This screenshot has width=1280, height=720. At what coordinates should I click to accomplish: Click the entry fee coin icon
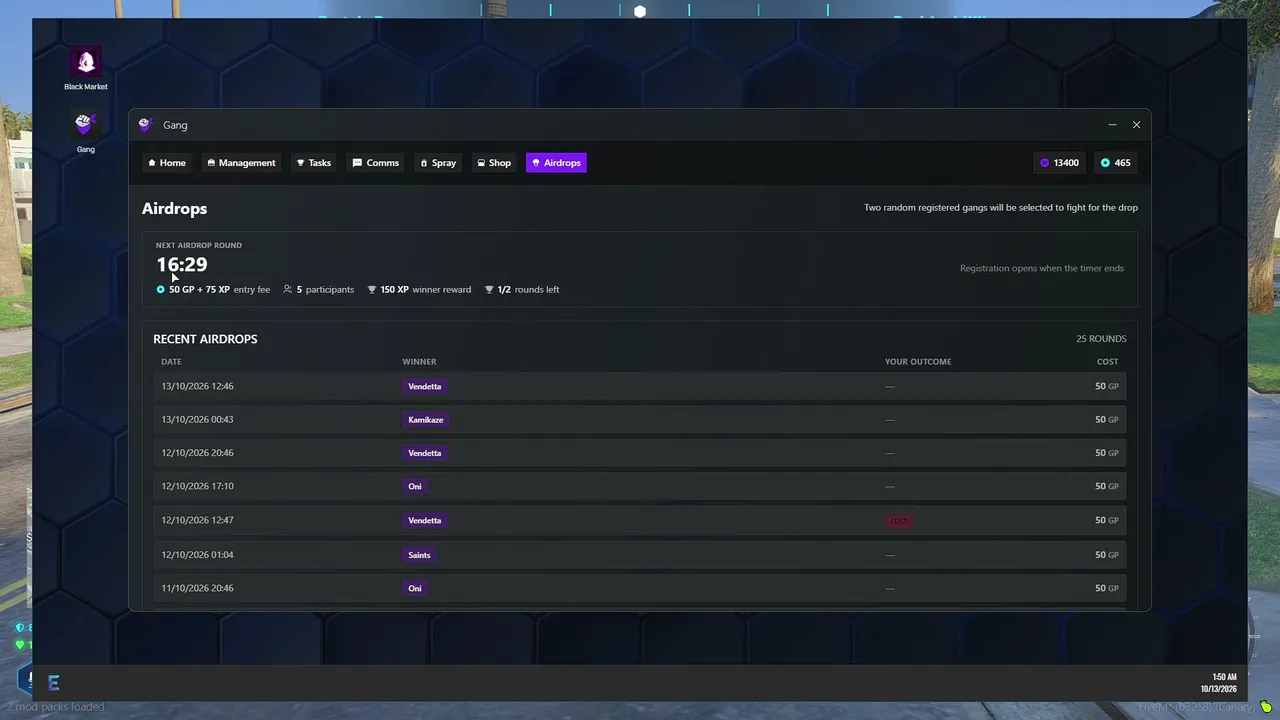160,290
